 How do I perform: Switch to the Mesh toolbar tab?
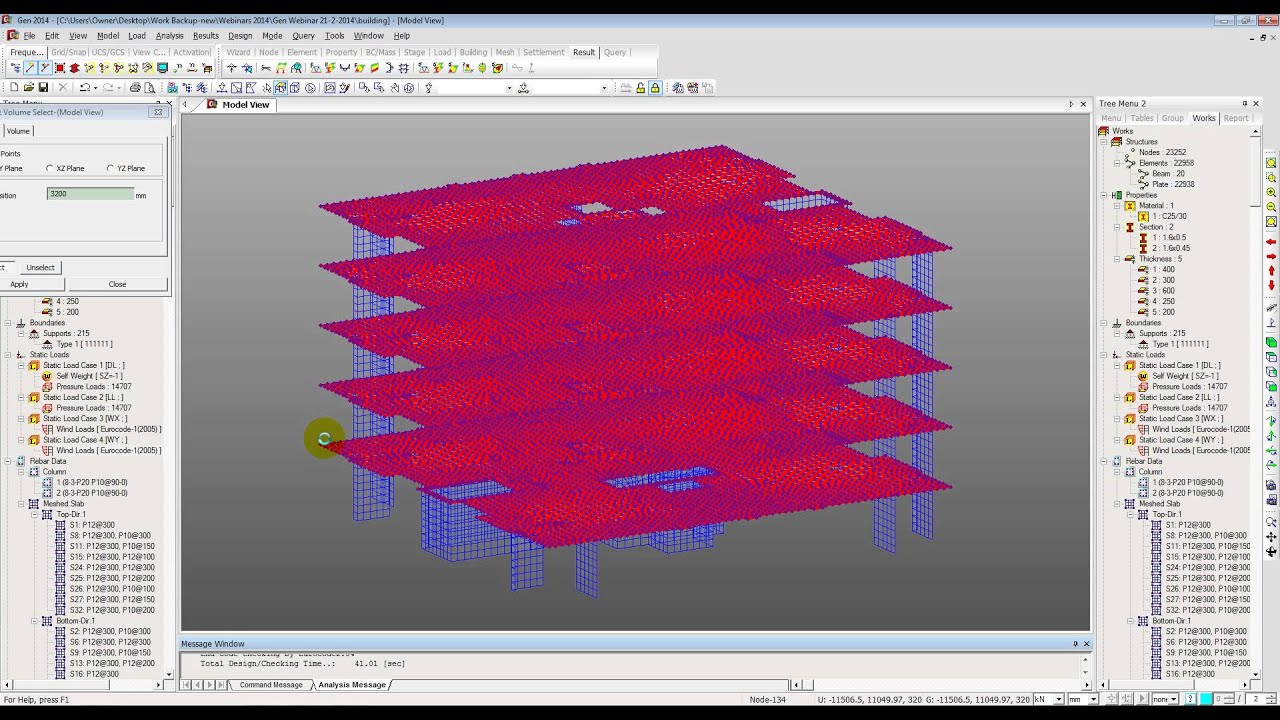tap(505, 52)
